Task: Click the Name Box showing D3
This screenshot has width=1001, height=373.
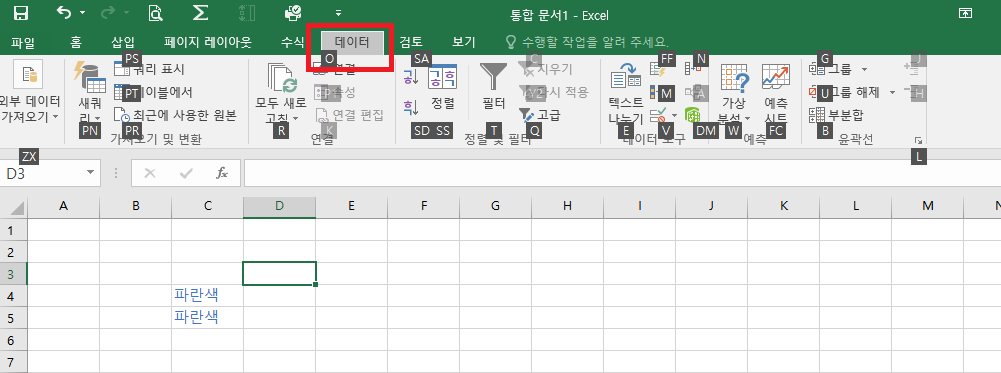Action: pos(41,173)
